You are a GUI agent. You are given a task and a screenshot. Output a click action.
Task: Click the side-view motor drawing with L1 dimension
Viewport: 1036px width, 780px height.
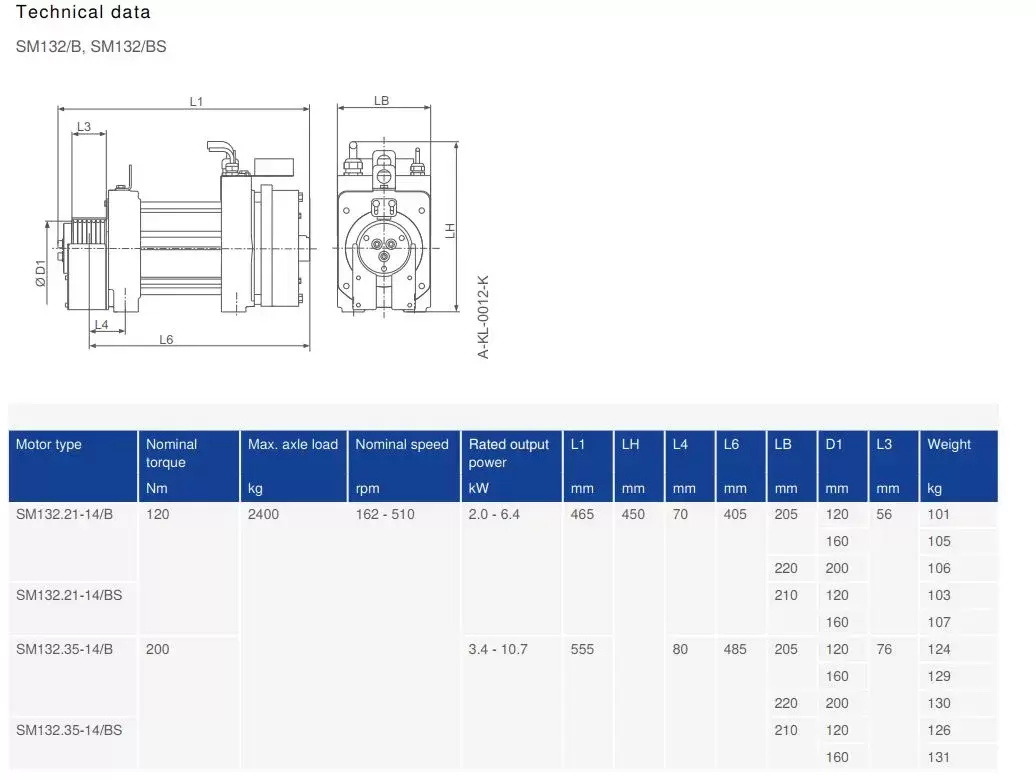click(x=178, y=225)
